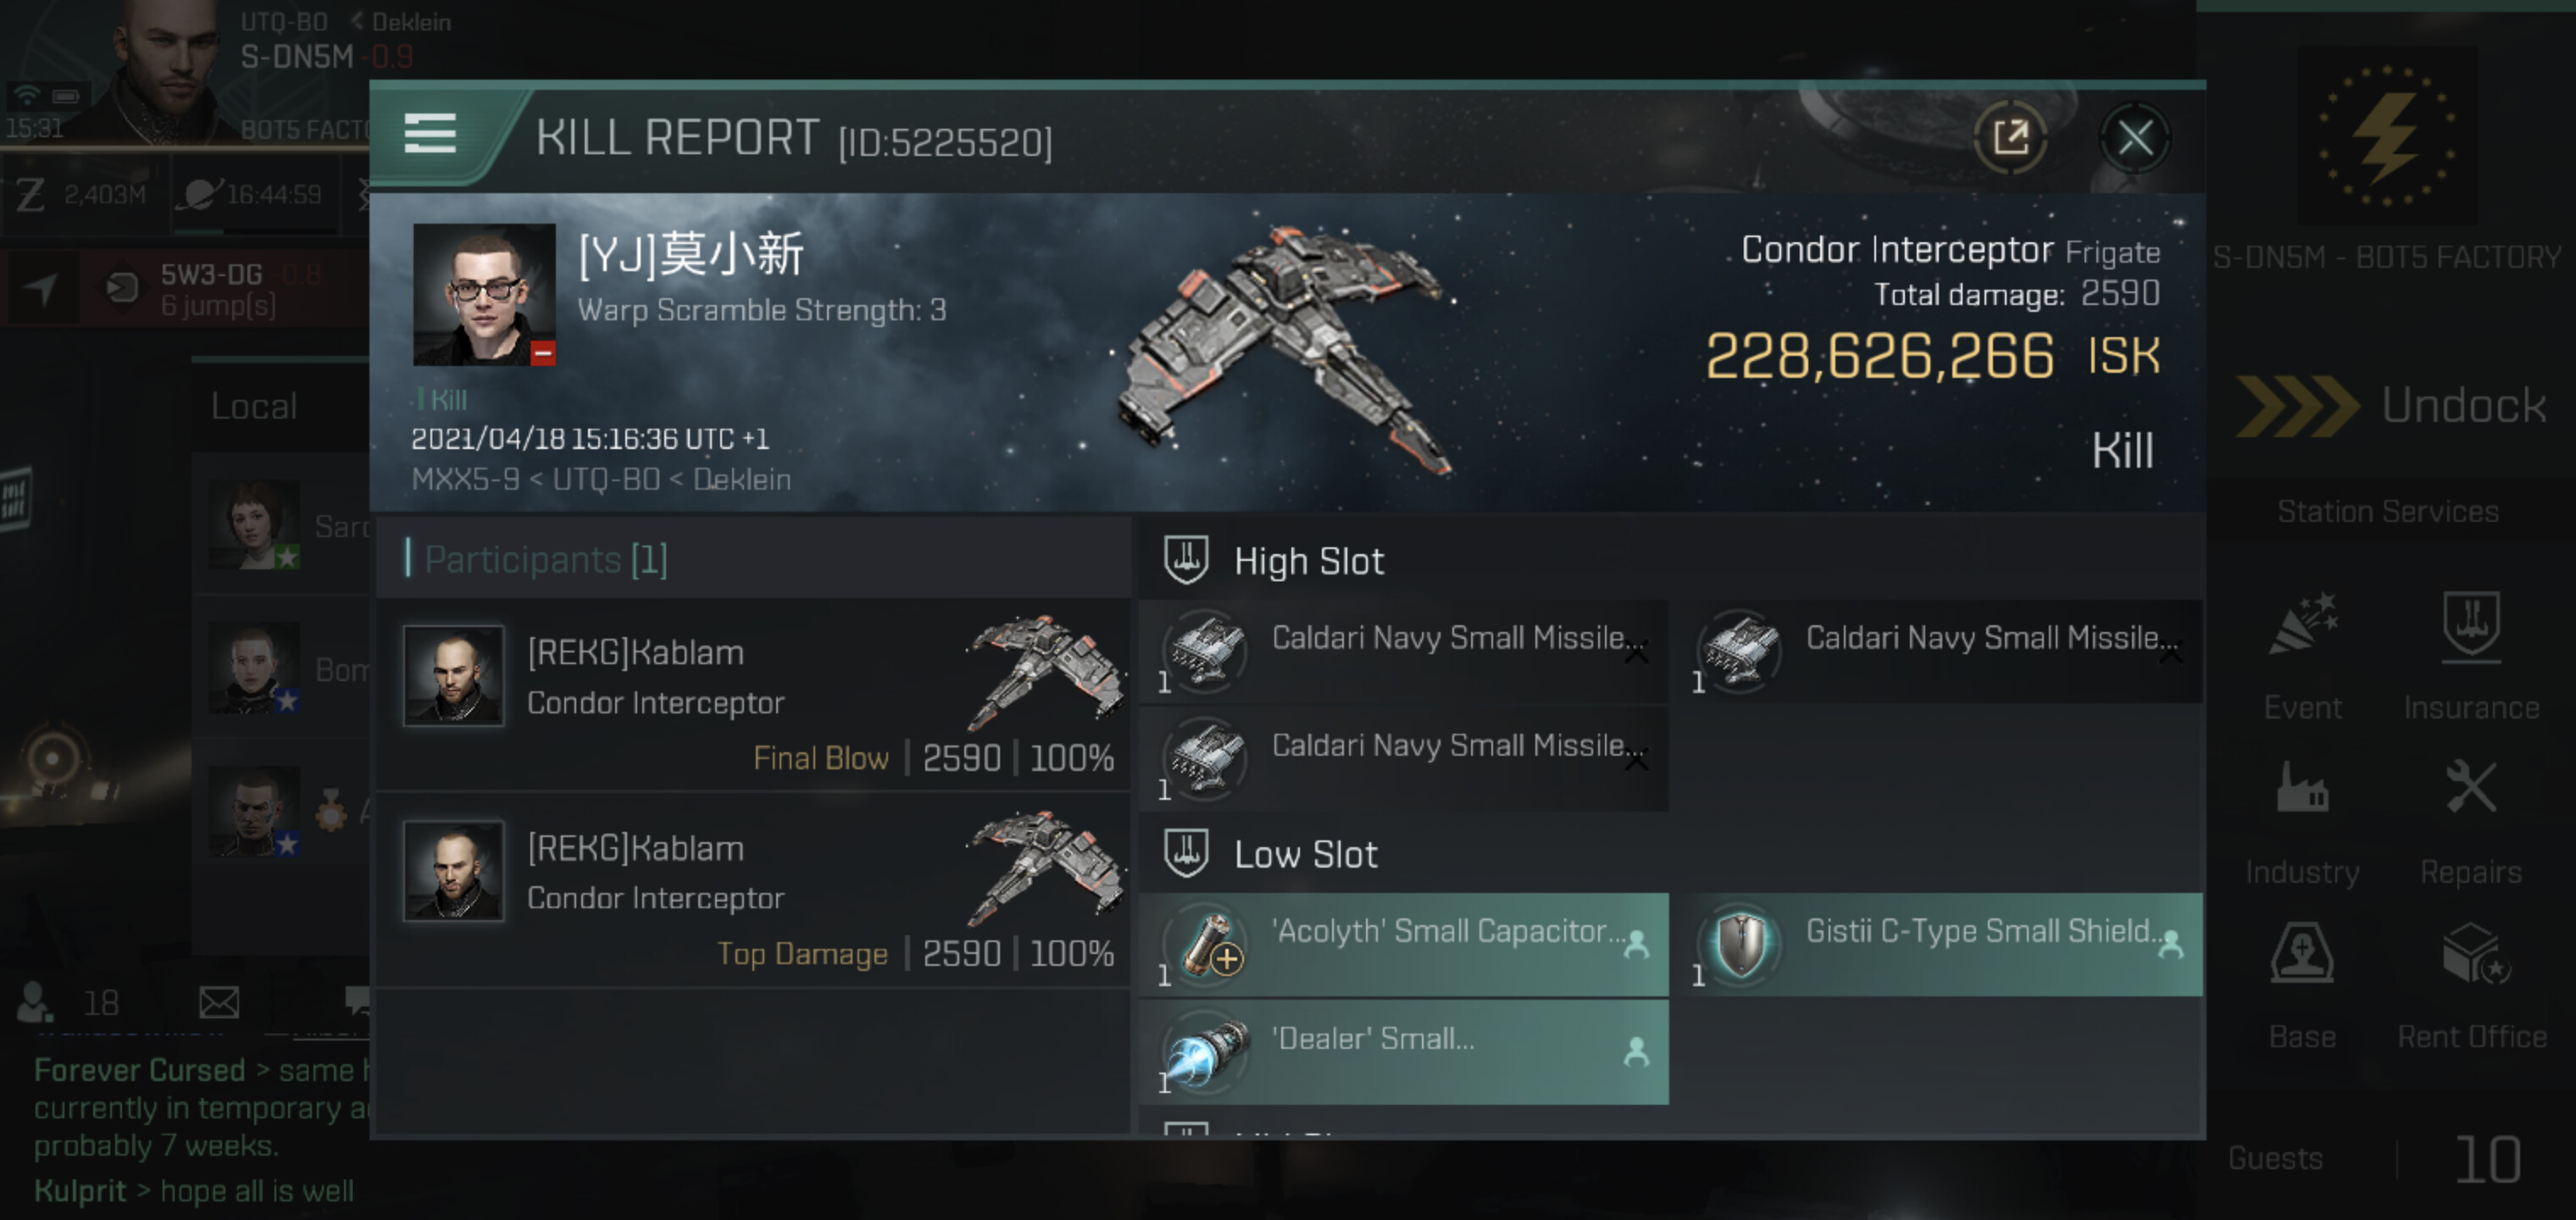The height and width of the screenshot is (1220, 2576).
Task: Open the Insurance station service
Action: (x=2471, y=654)
